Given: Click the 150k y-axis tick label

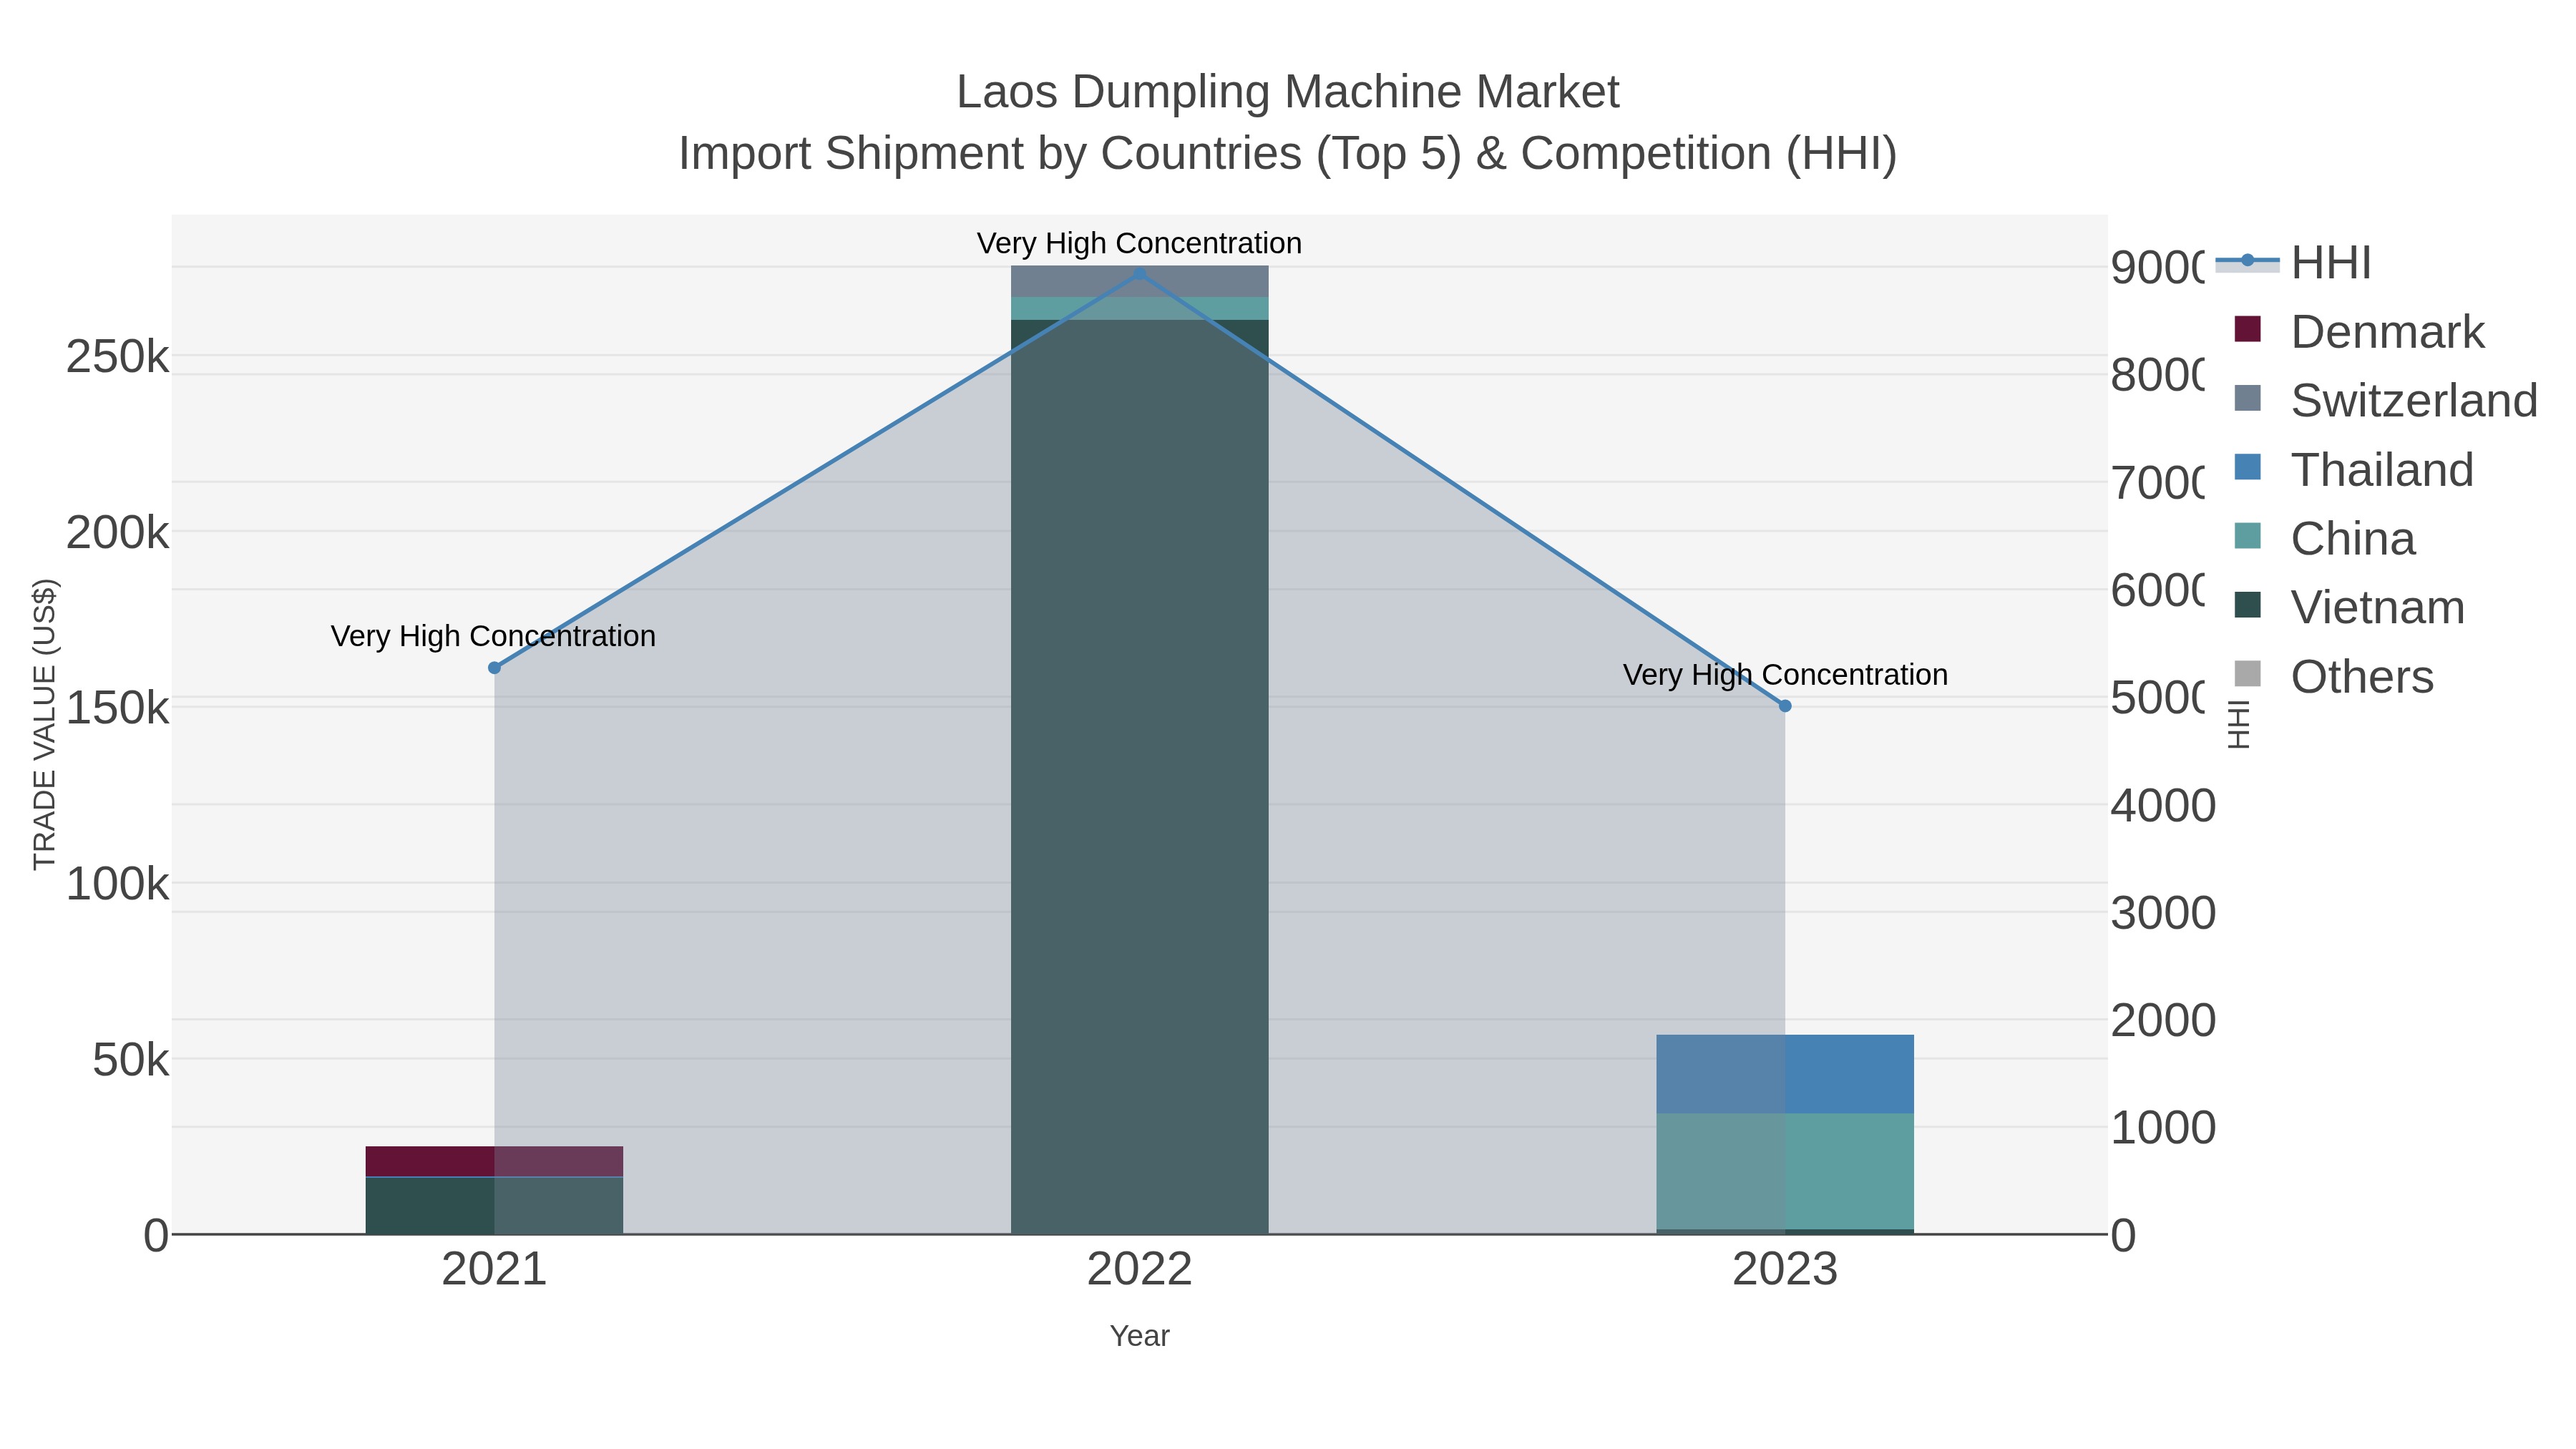Looking at the screenshot, I should [x=117, y=709].
